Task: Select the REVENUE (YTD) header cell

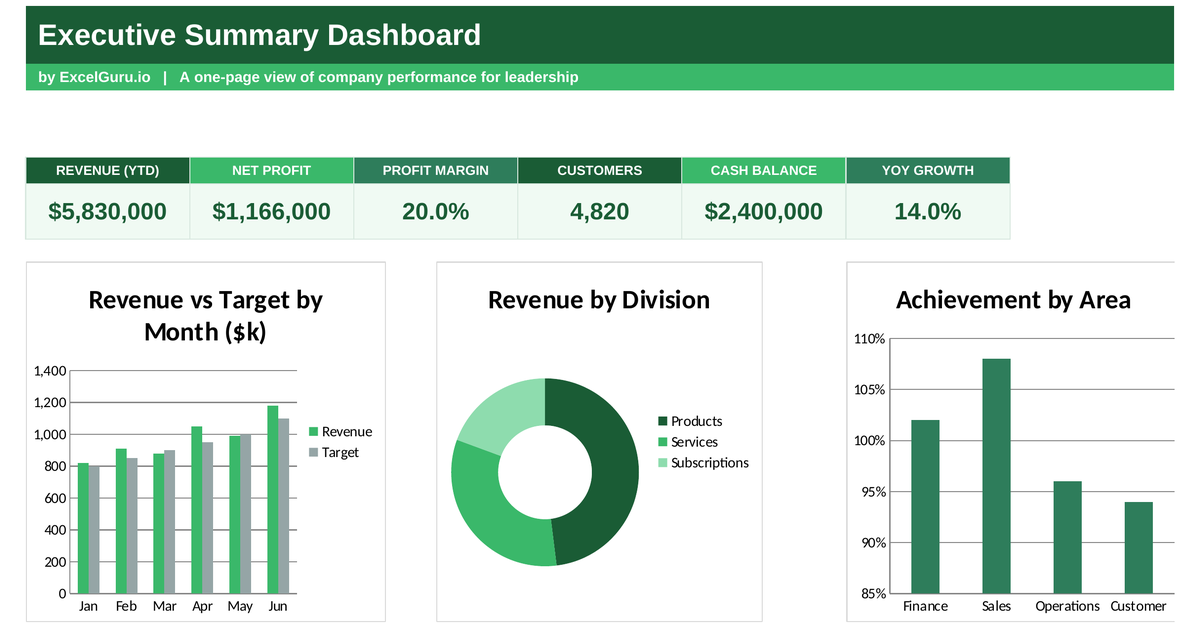Action: point(107,170)
